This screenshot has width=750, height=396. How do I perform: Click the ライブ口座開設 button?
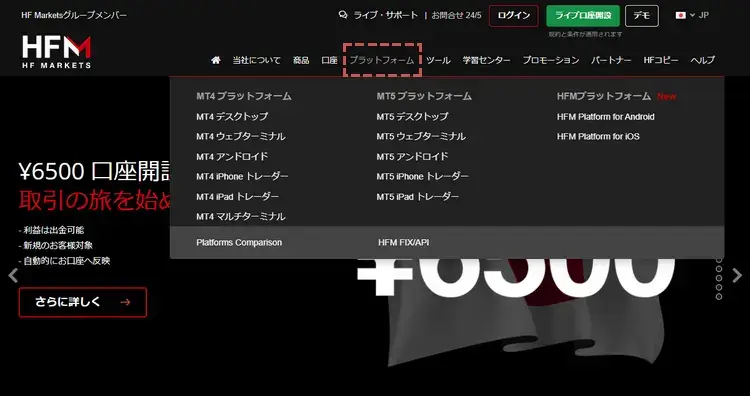(583, 16)
